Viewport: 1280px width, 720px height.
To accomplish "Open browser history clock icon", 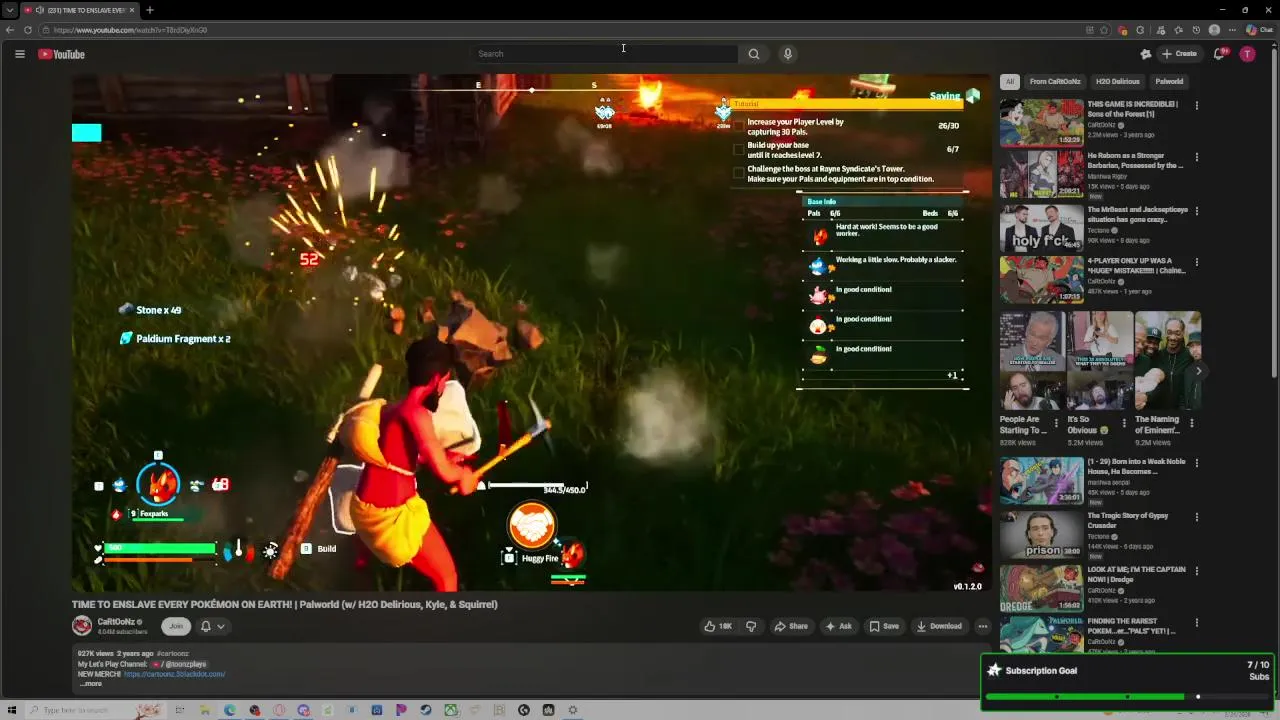I will click(1196, 30).
